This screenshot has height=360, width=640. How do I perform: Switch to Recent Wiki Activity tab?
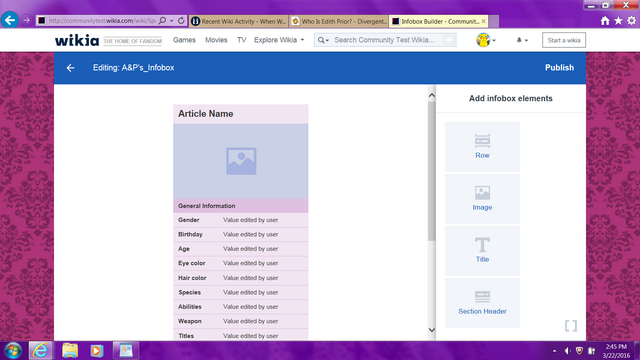coord(239,21)
